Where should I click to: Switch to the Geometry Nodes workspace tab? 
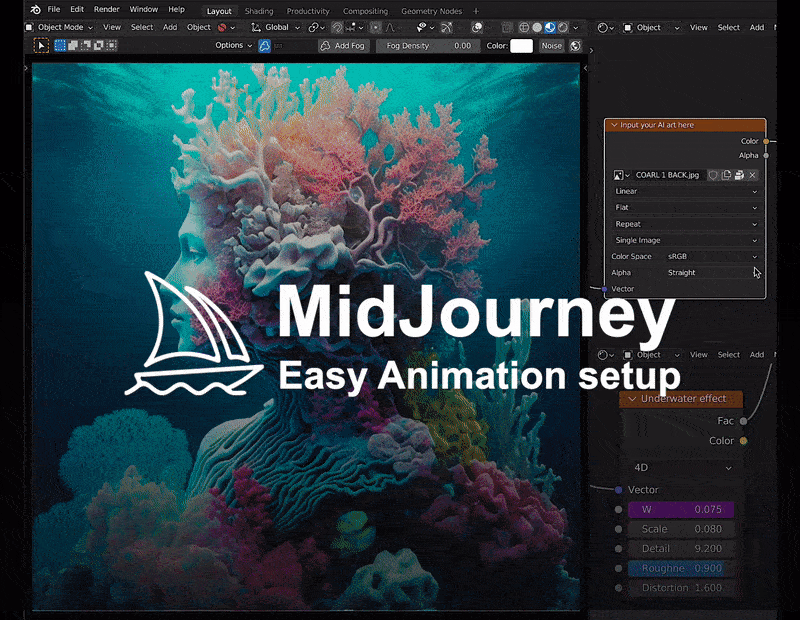tap(432, 11)
